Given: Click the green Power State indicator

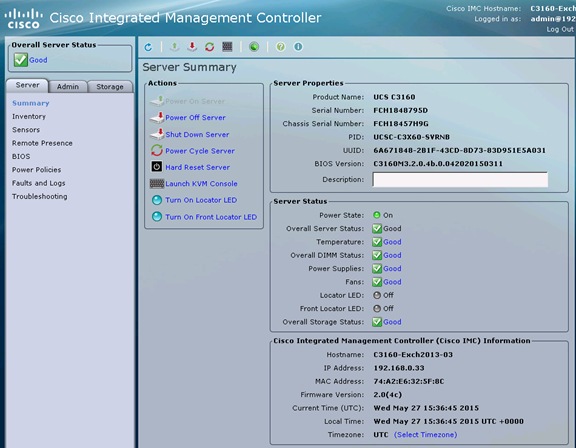Looking at the screenshot, I should click(377, 215).
